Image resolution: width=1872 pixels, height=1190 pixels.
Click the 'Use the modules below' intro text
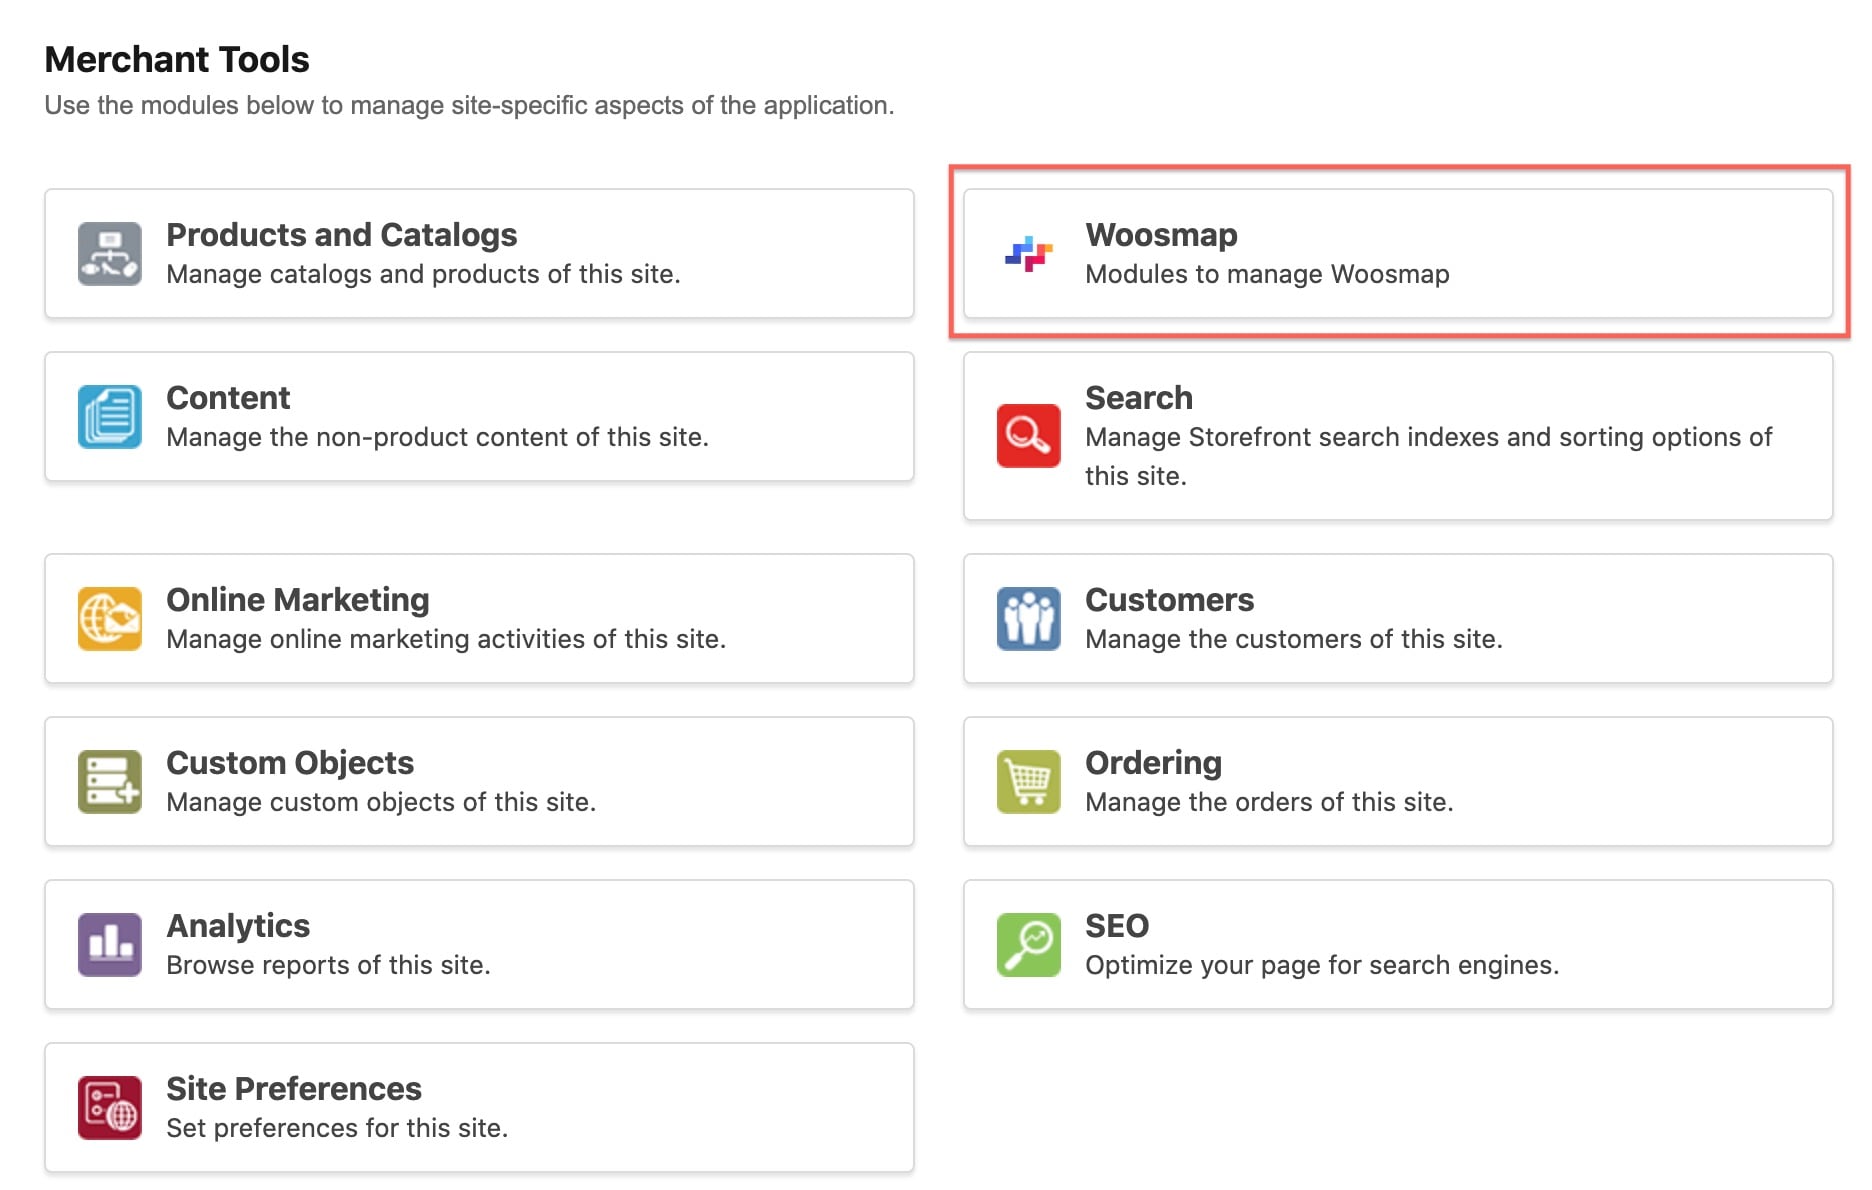click(x=470, y=105)
